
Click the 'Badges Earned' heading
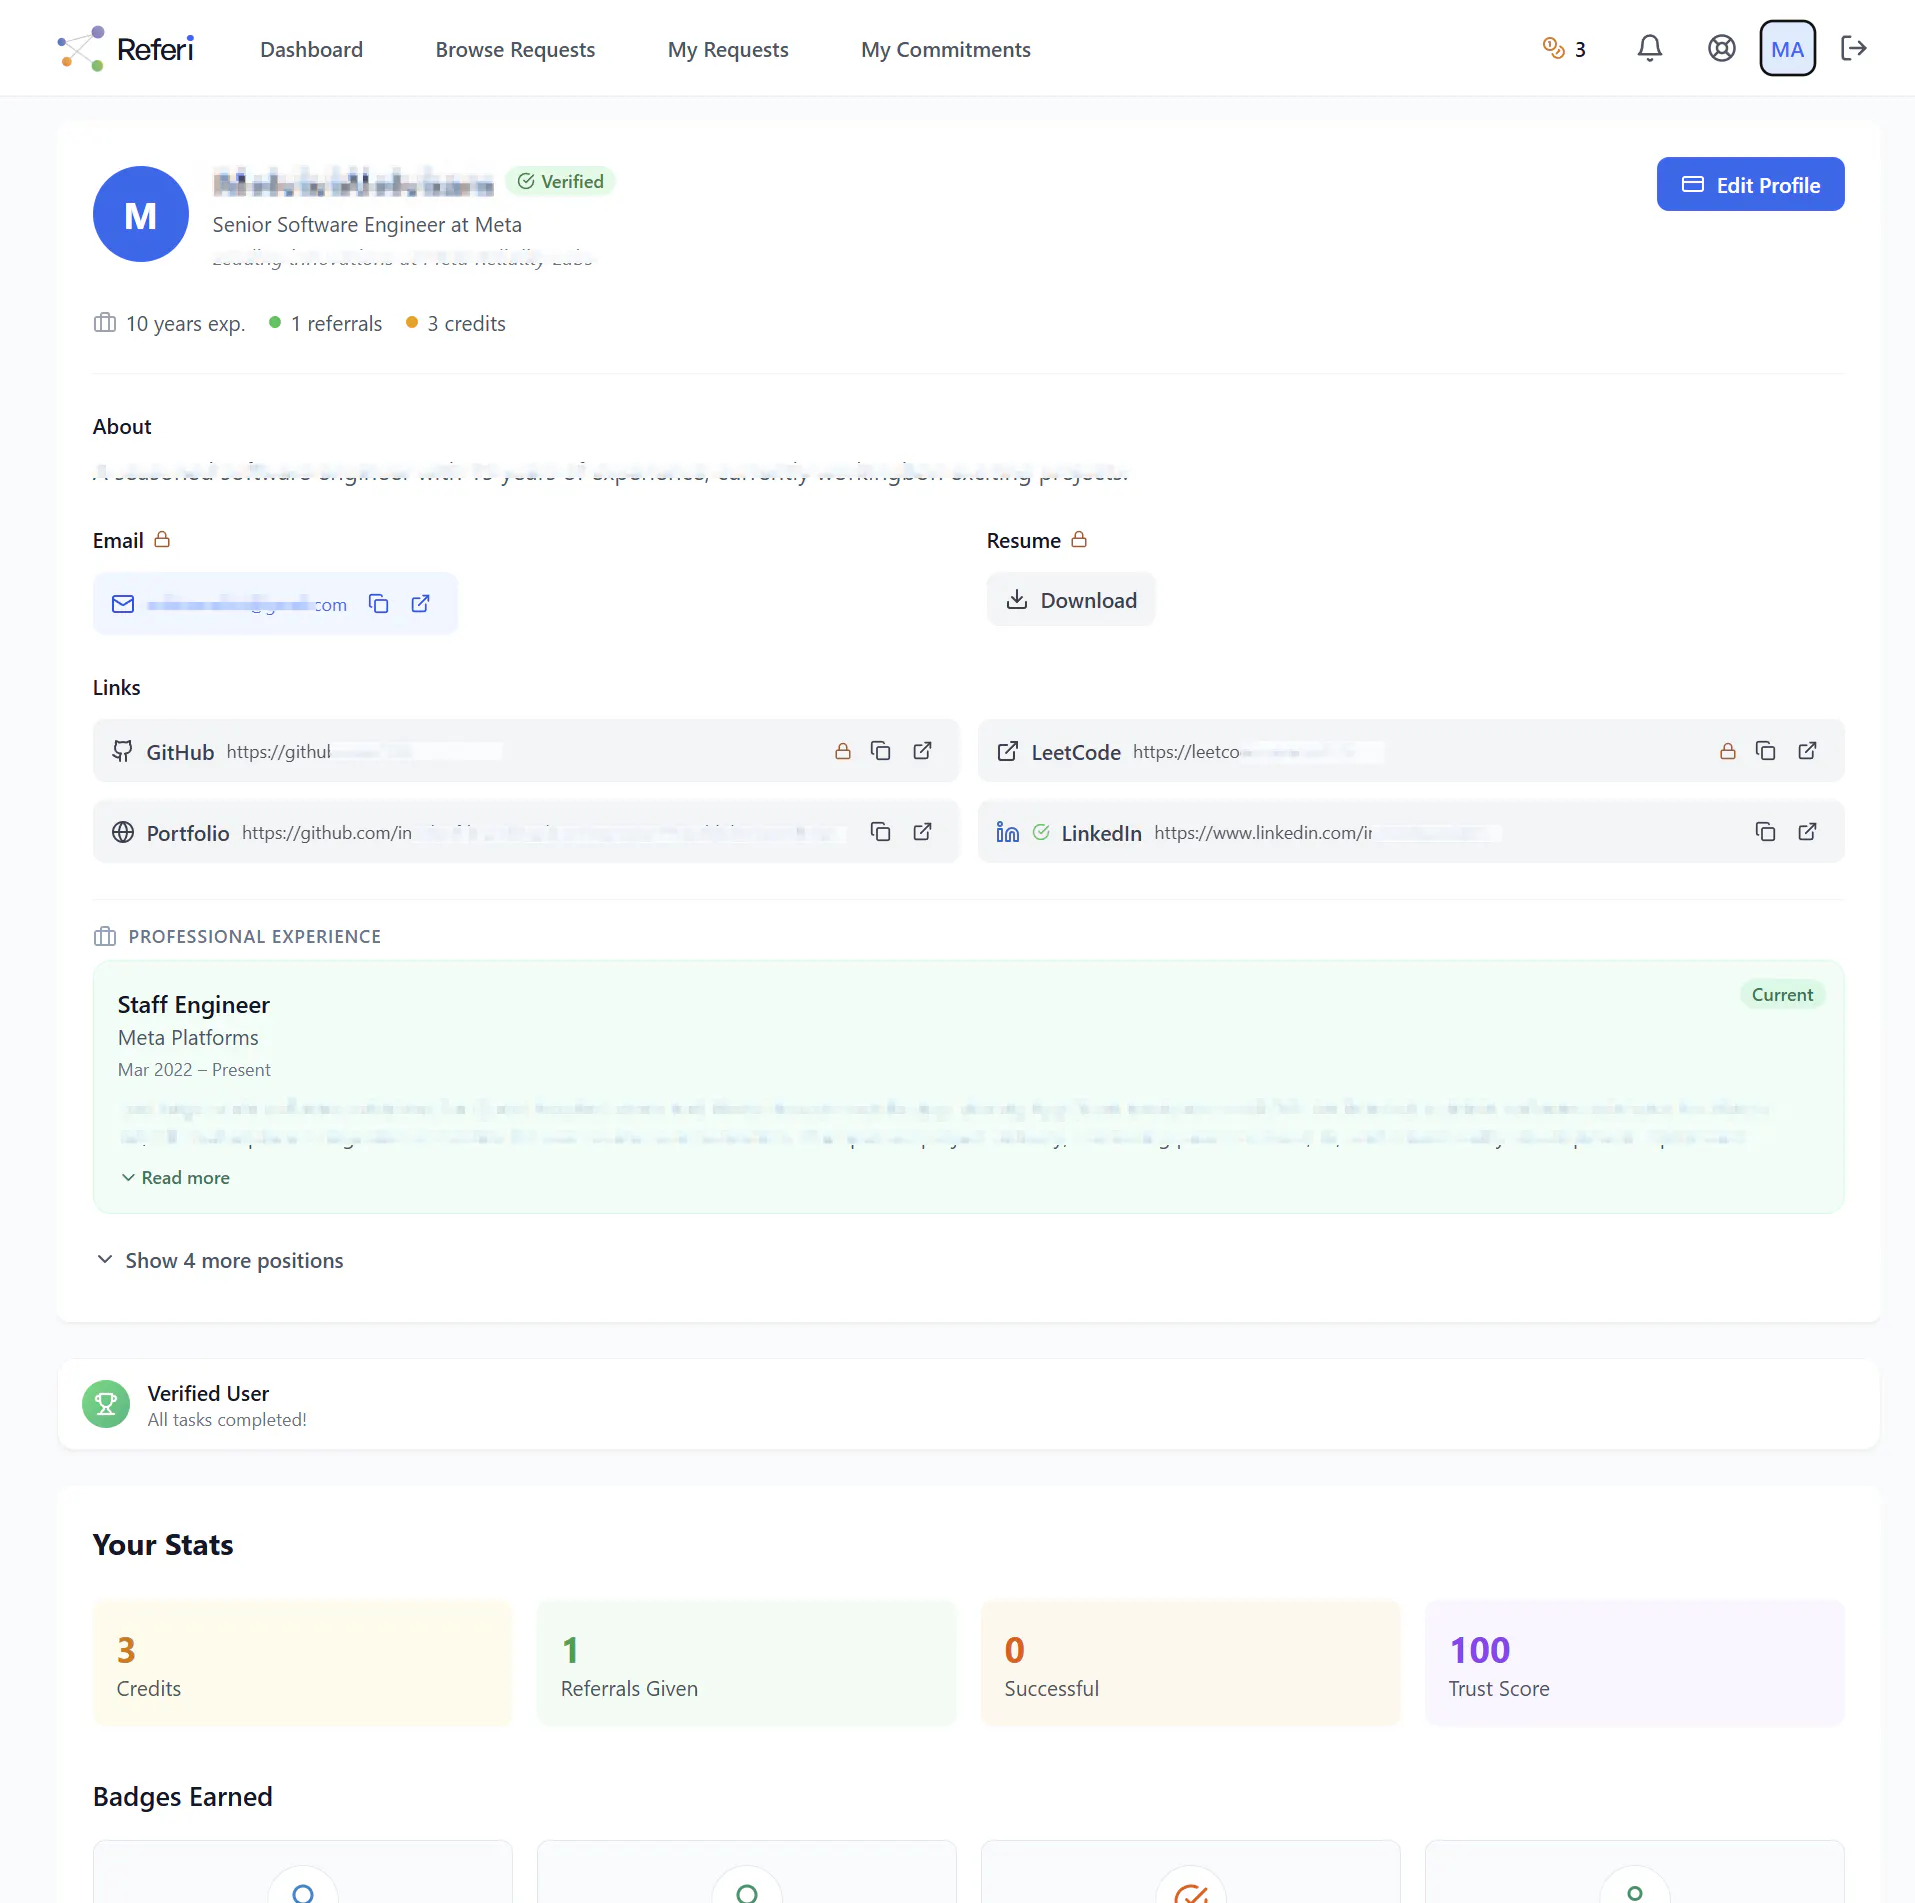pyautogui.click(x=182, y=1797)
